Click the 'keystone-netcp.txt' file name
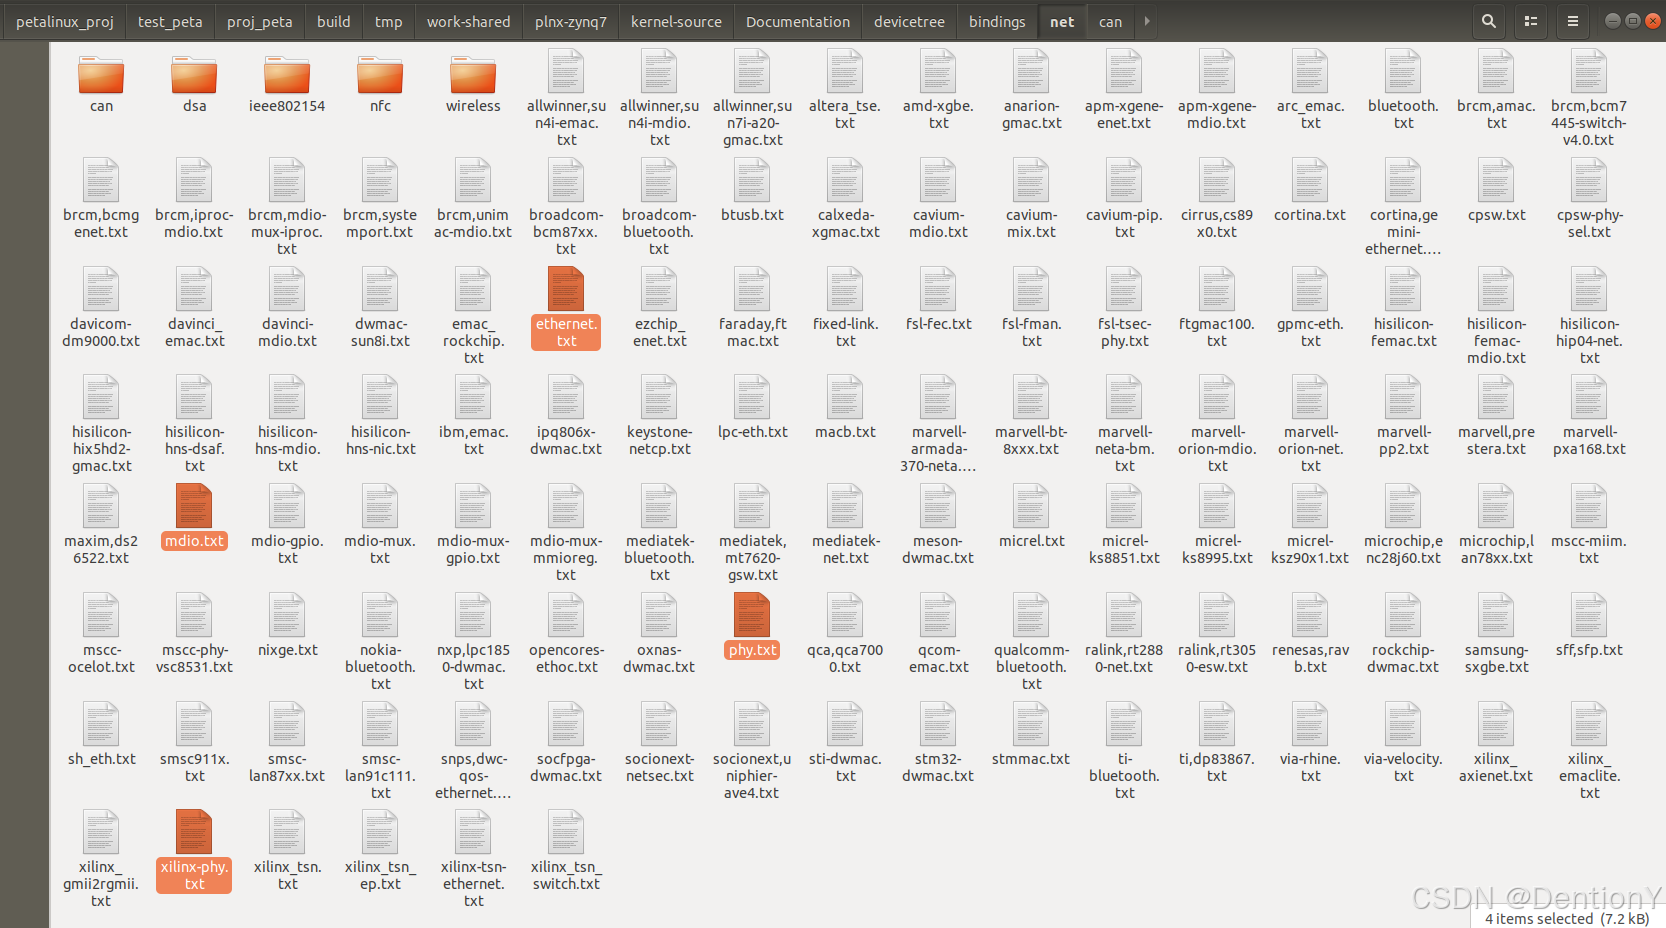 [x=659, y=441]
